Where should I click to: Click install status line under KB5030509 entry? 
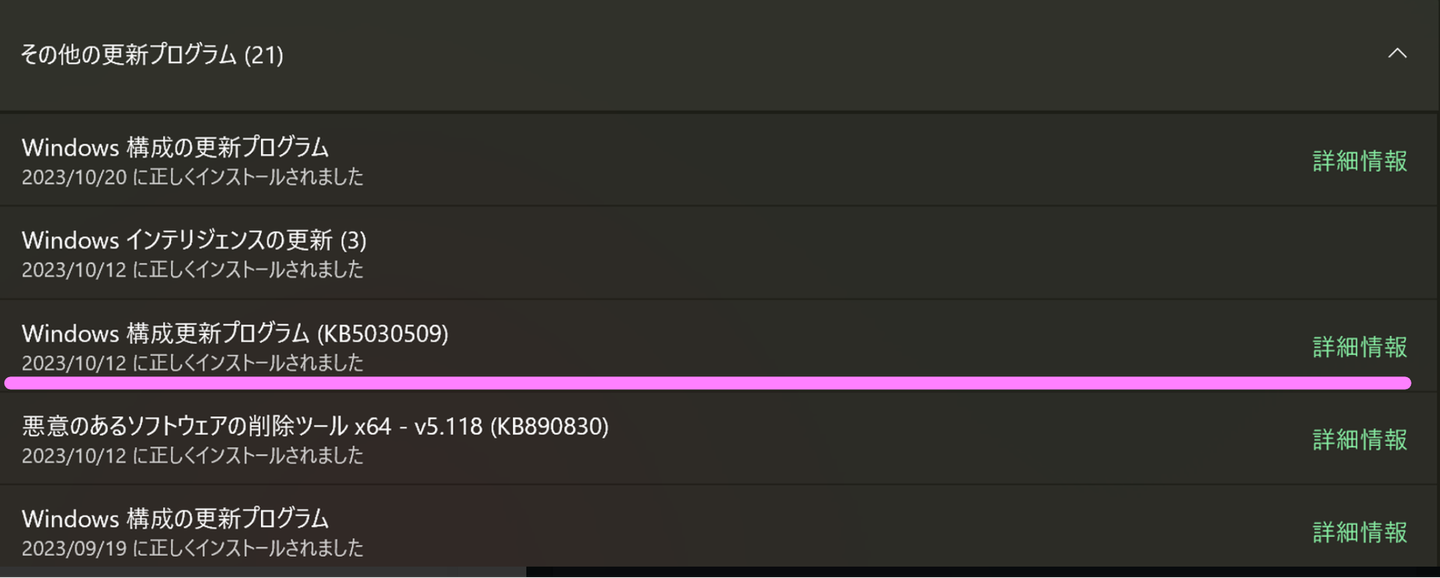192,363
